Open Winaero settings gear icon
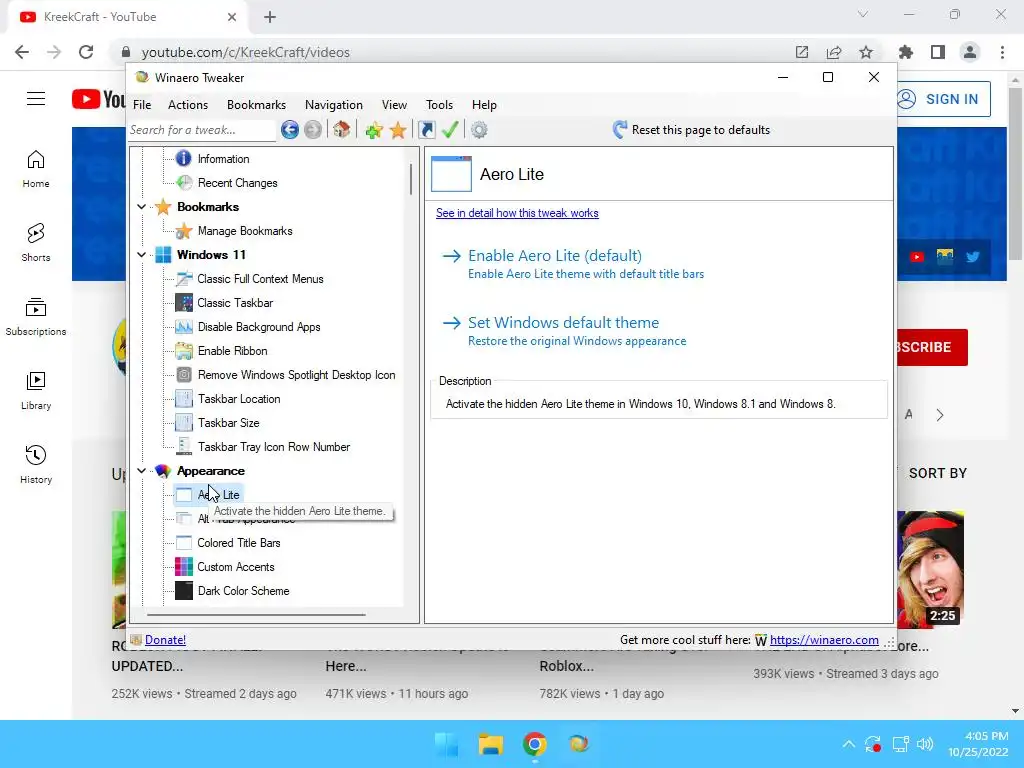Viewport: 1024px width, 768px height. pyautogui.click(x=479, y=130)
